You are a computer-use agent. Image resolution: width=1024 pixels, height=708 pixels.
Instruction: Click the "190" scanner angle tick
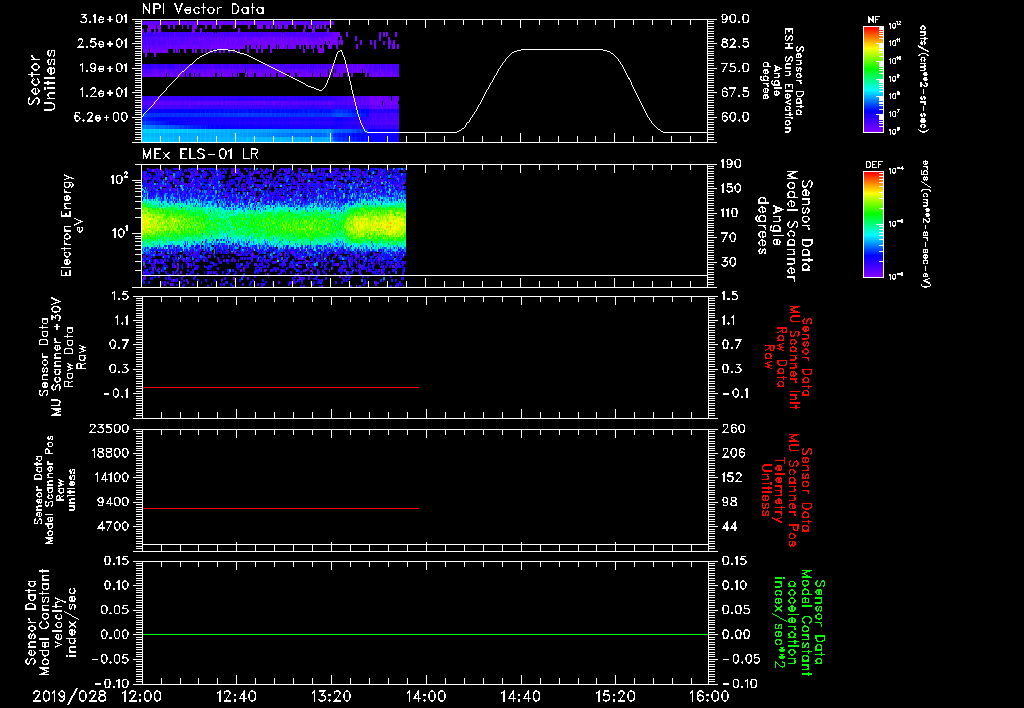point(733,164)
